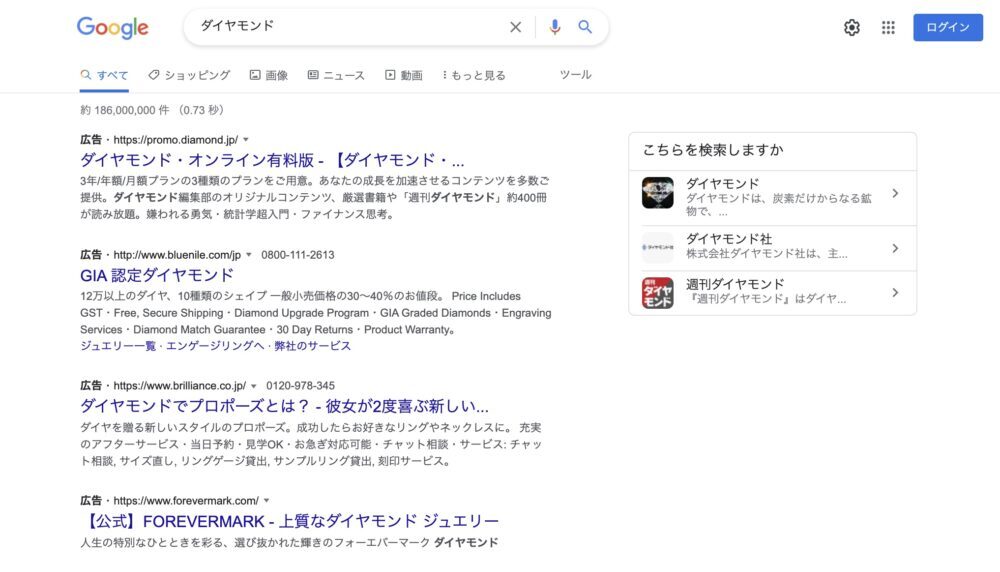Click the ダイヤモンド社 logo thumbnail
Viewport: 1000px width, 572px height.
[658, 247]
